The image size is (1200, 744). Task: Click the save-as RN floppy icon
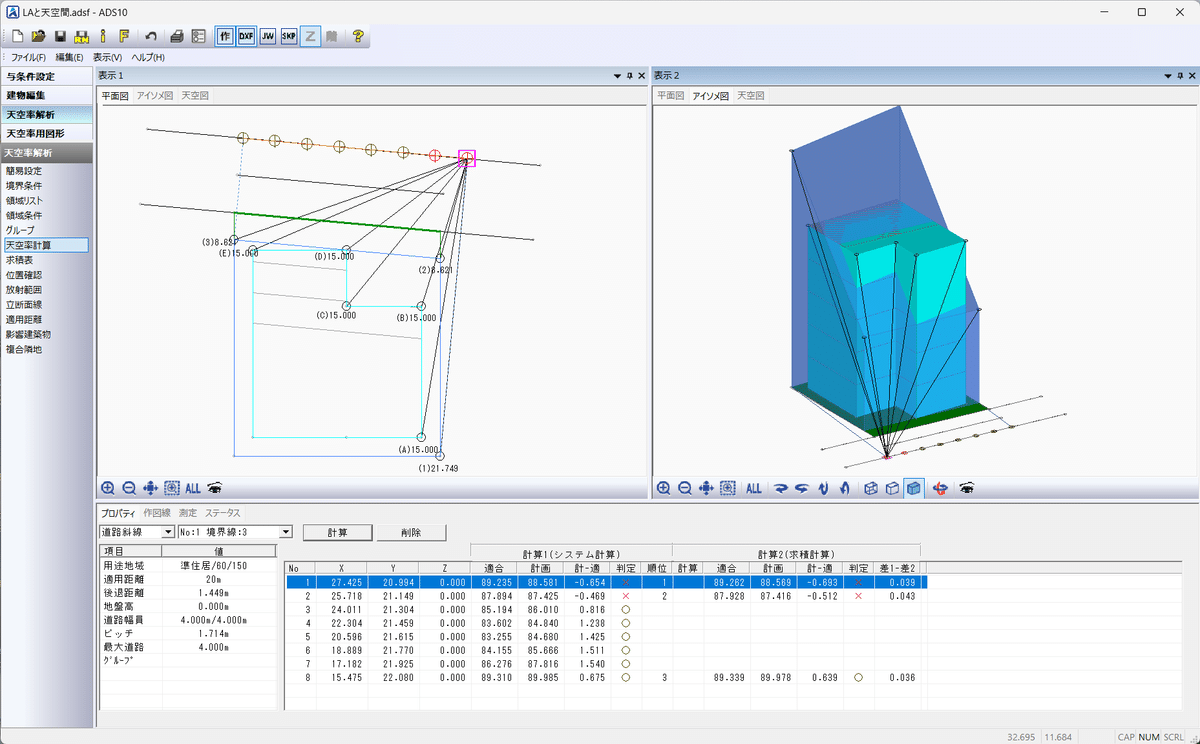[81, 37]
